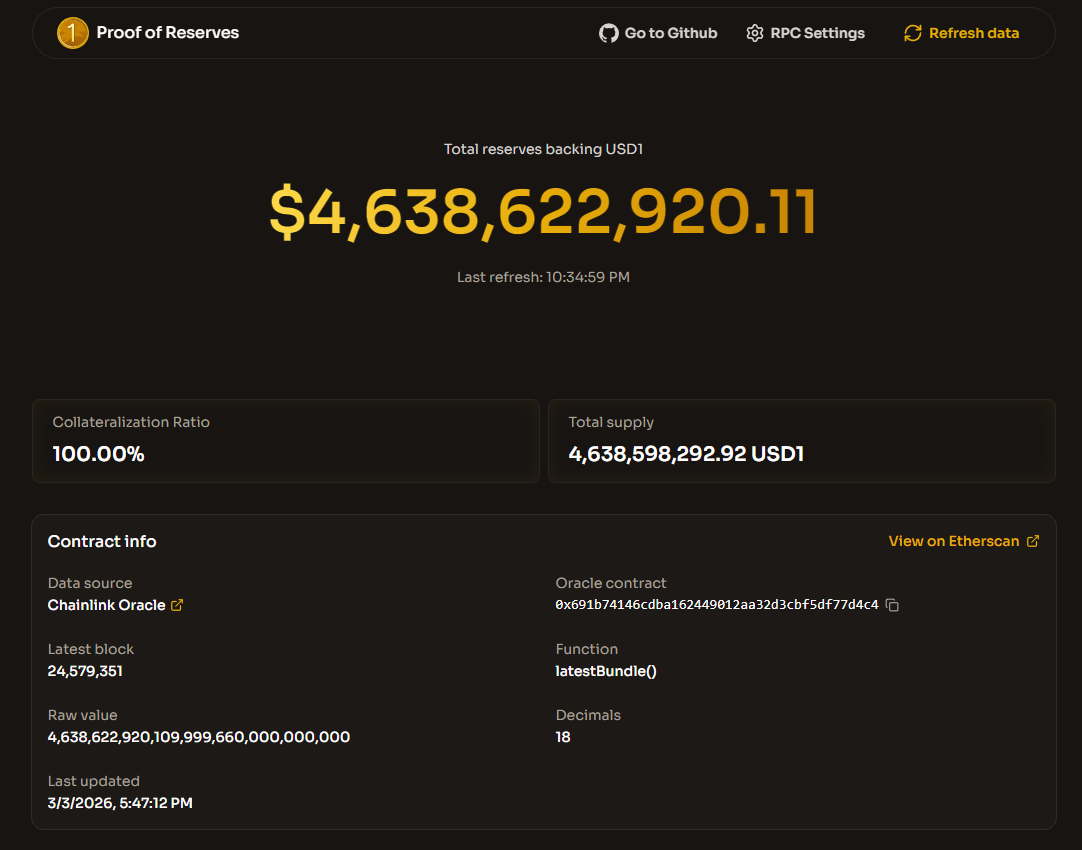Click external-link icon beside View on Etherscan
This screenshot has width=1082, height=850.
(x=1033, y=541)
